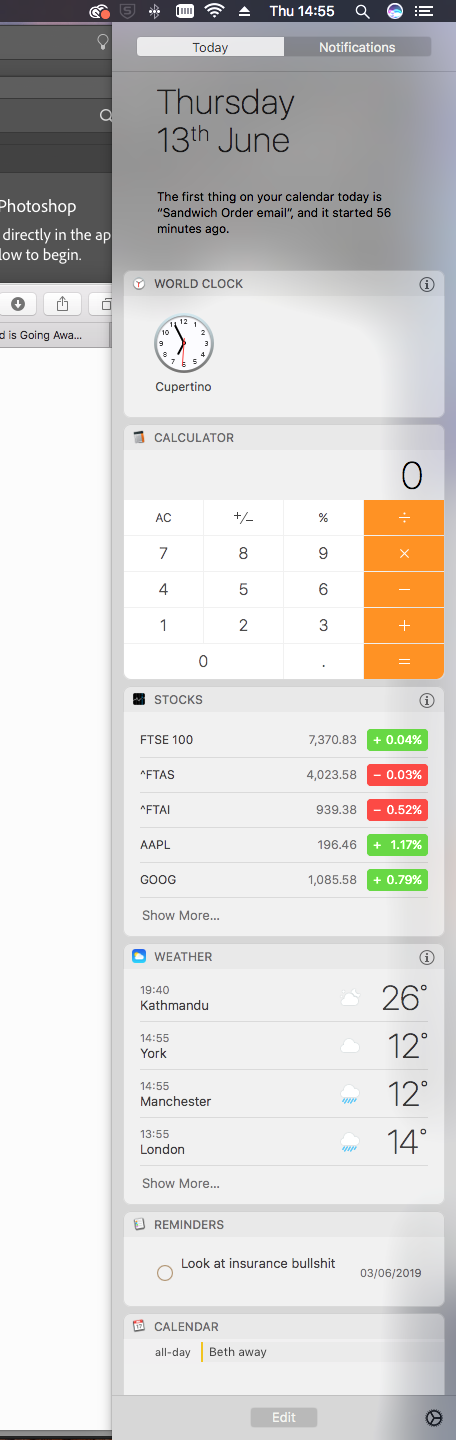
Task: Open Stocks widget info button
Action: (x=427, y=700)
